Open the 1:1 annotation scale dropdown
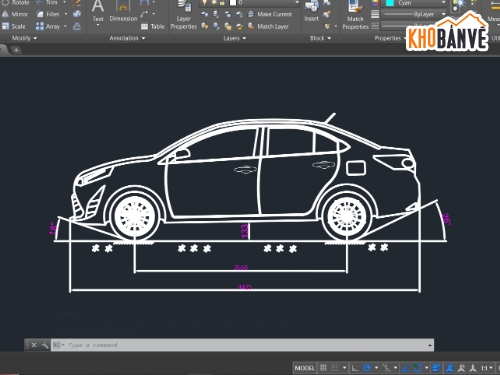Viewport: 500px width, 375px height. [487, 368]
